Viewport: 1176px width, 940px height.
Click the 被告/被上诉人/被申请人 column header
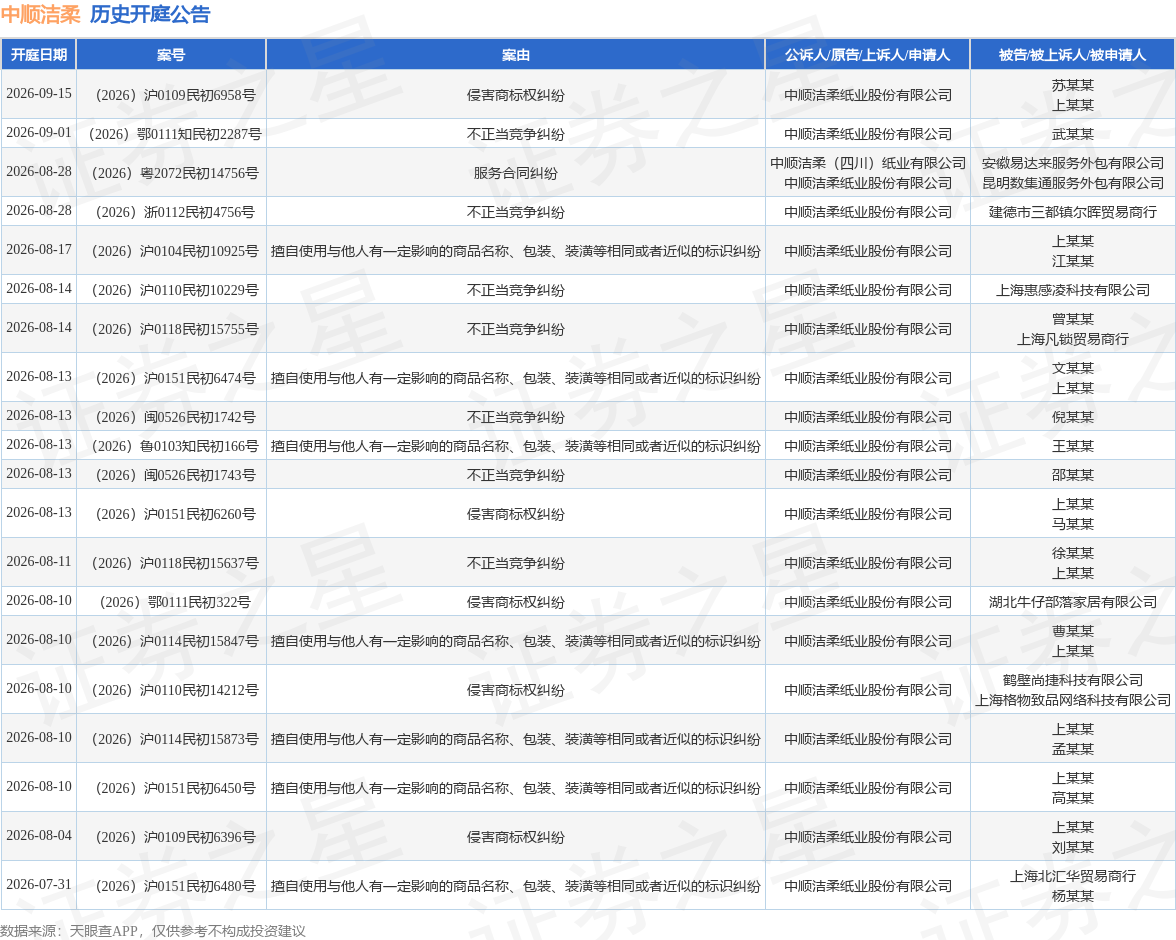[1072, 55]
